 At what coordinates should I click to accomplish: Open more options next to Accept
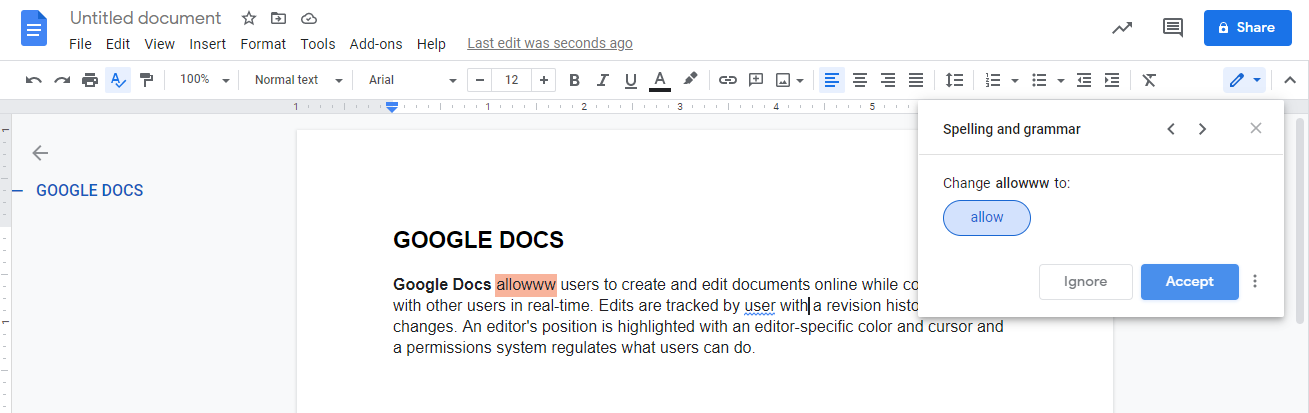point(1256,282)
